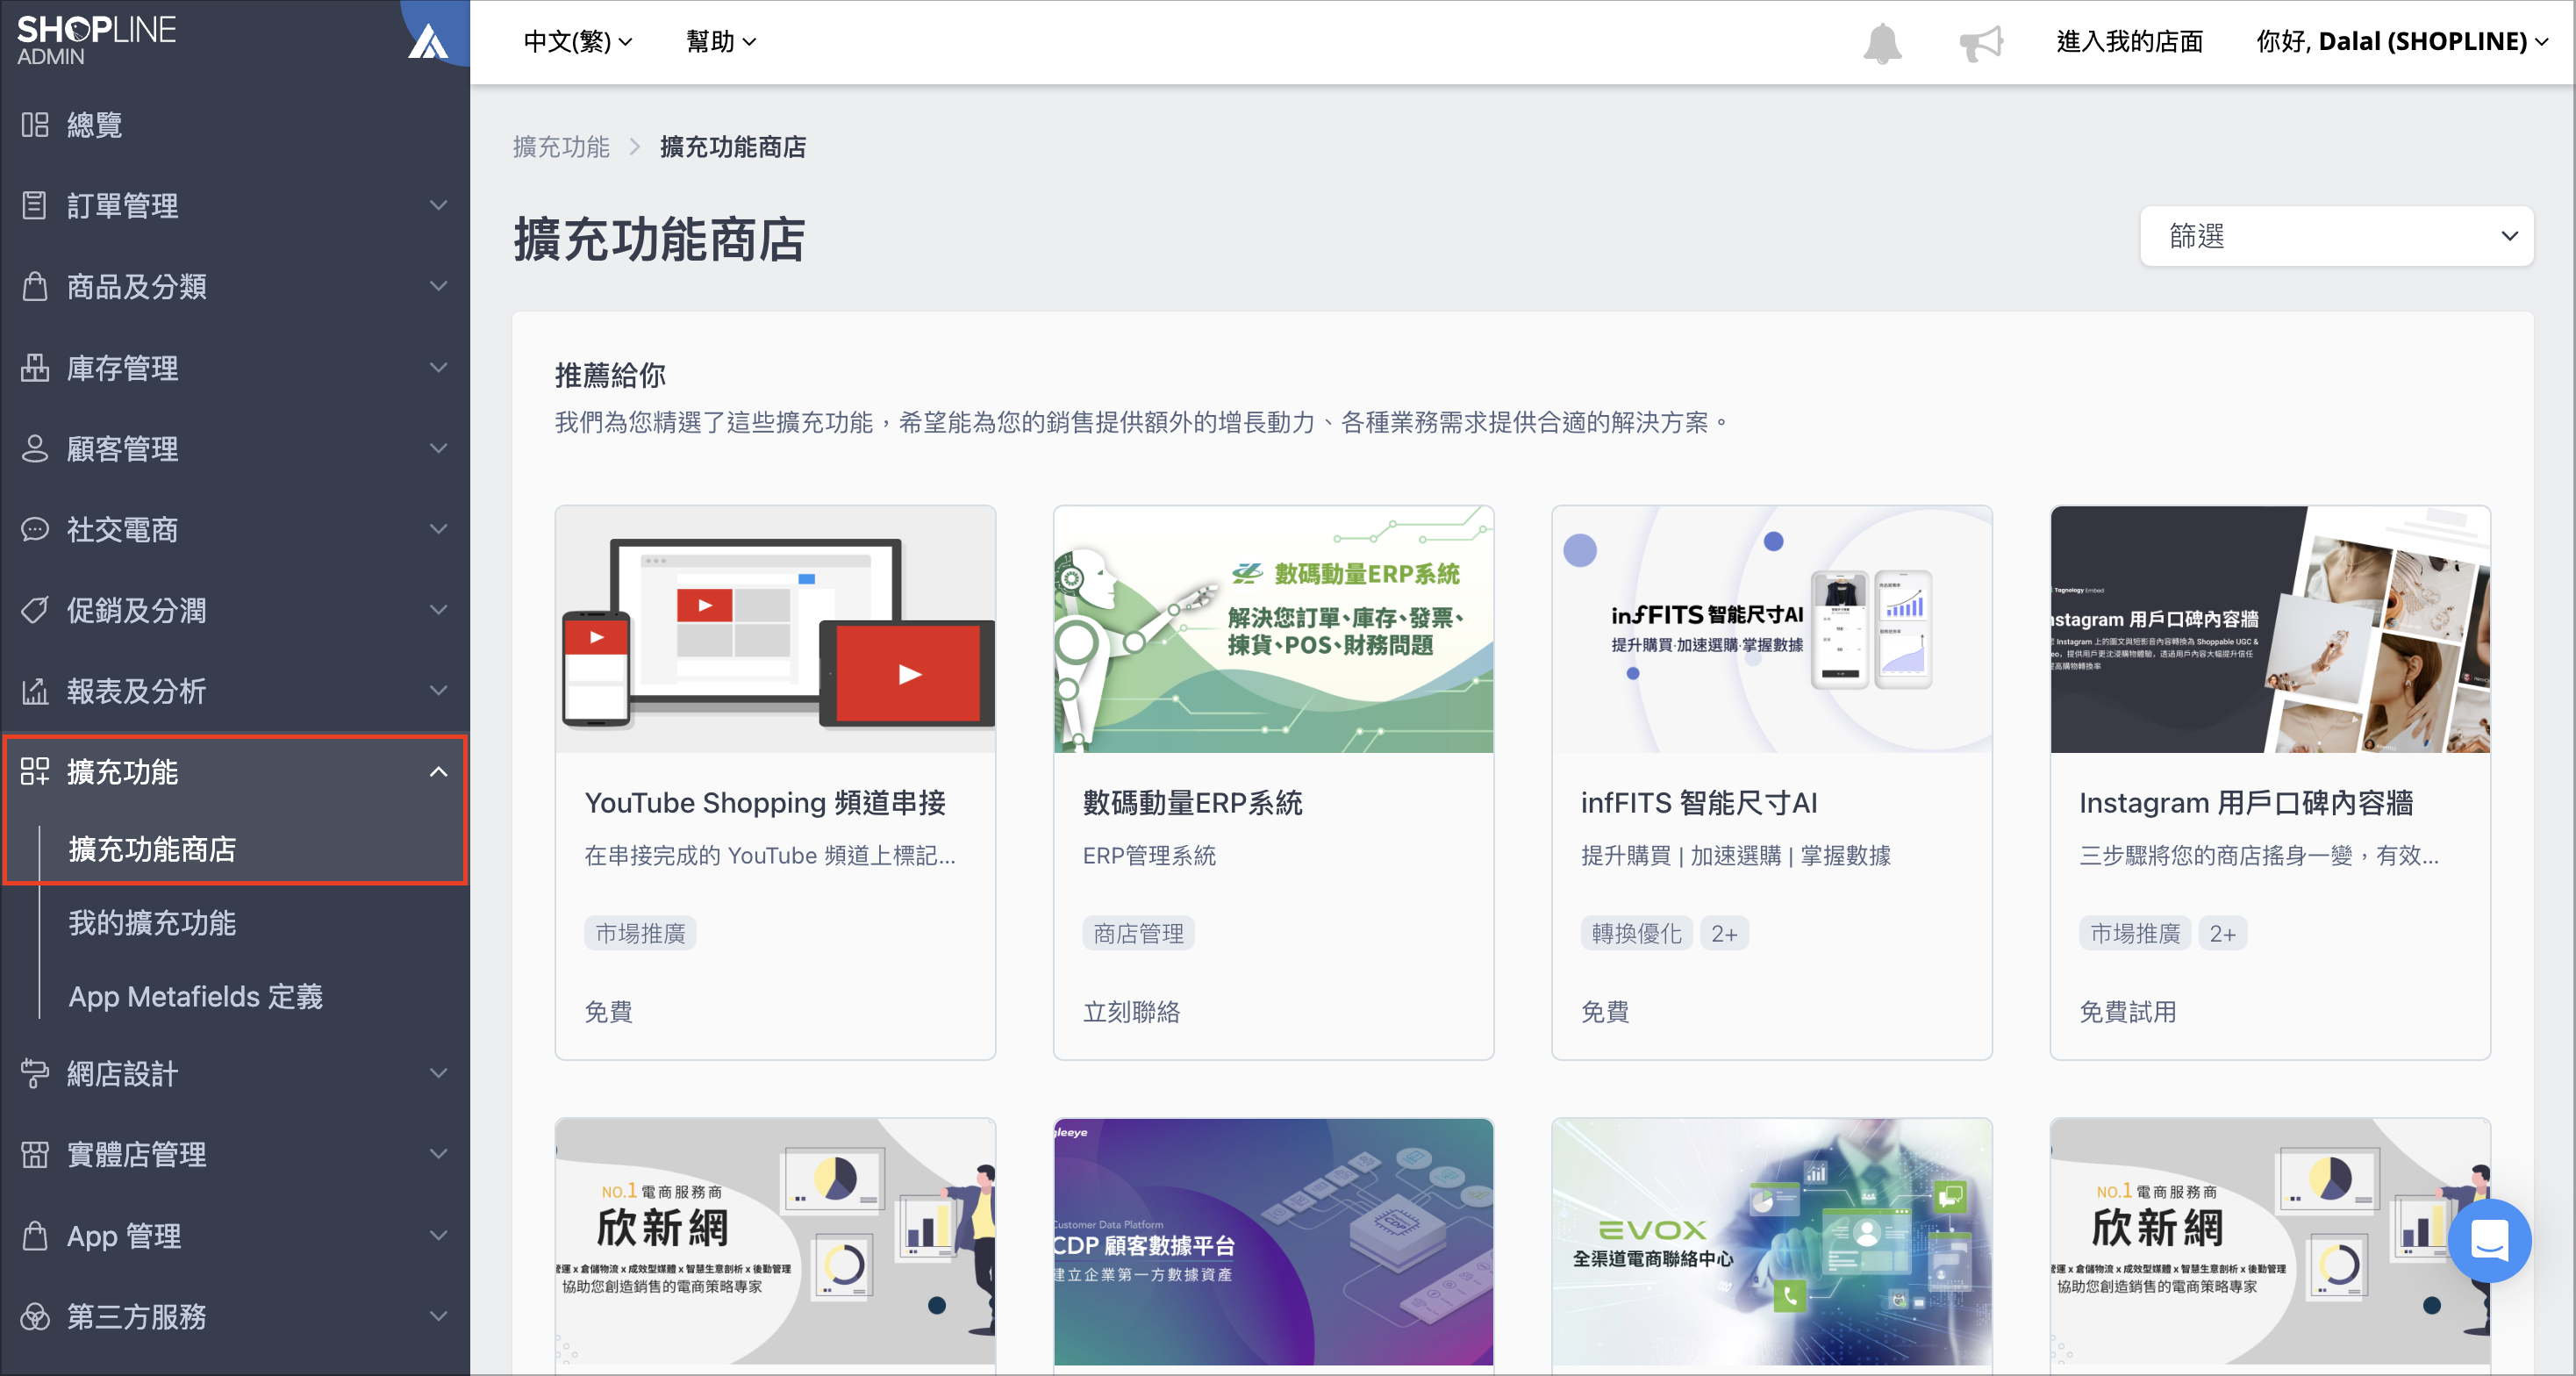The image size is (2576, 1376).
Task: Open the 中文(繁) language dropdown
Action: (578, 42)
